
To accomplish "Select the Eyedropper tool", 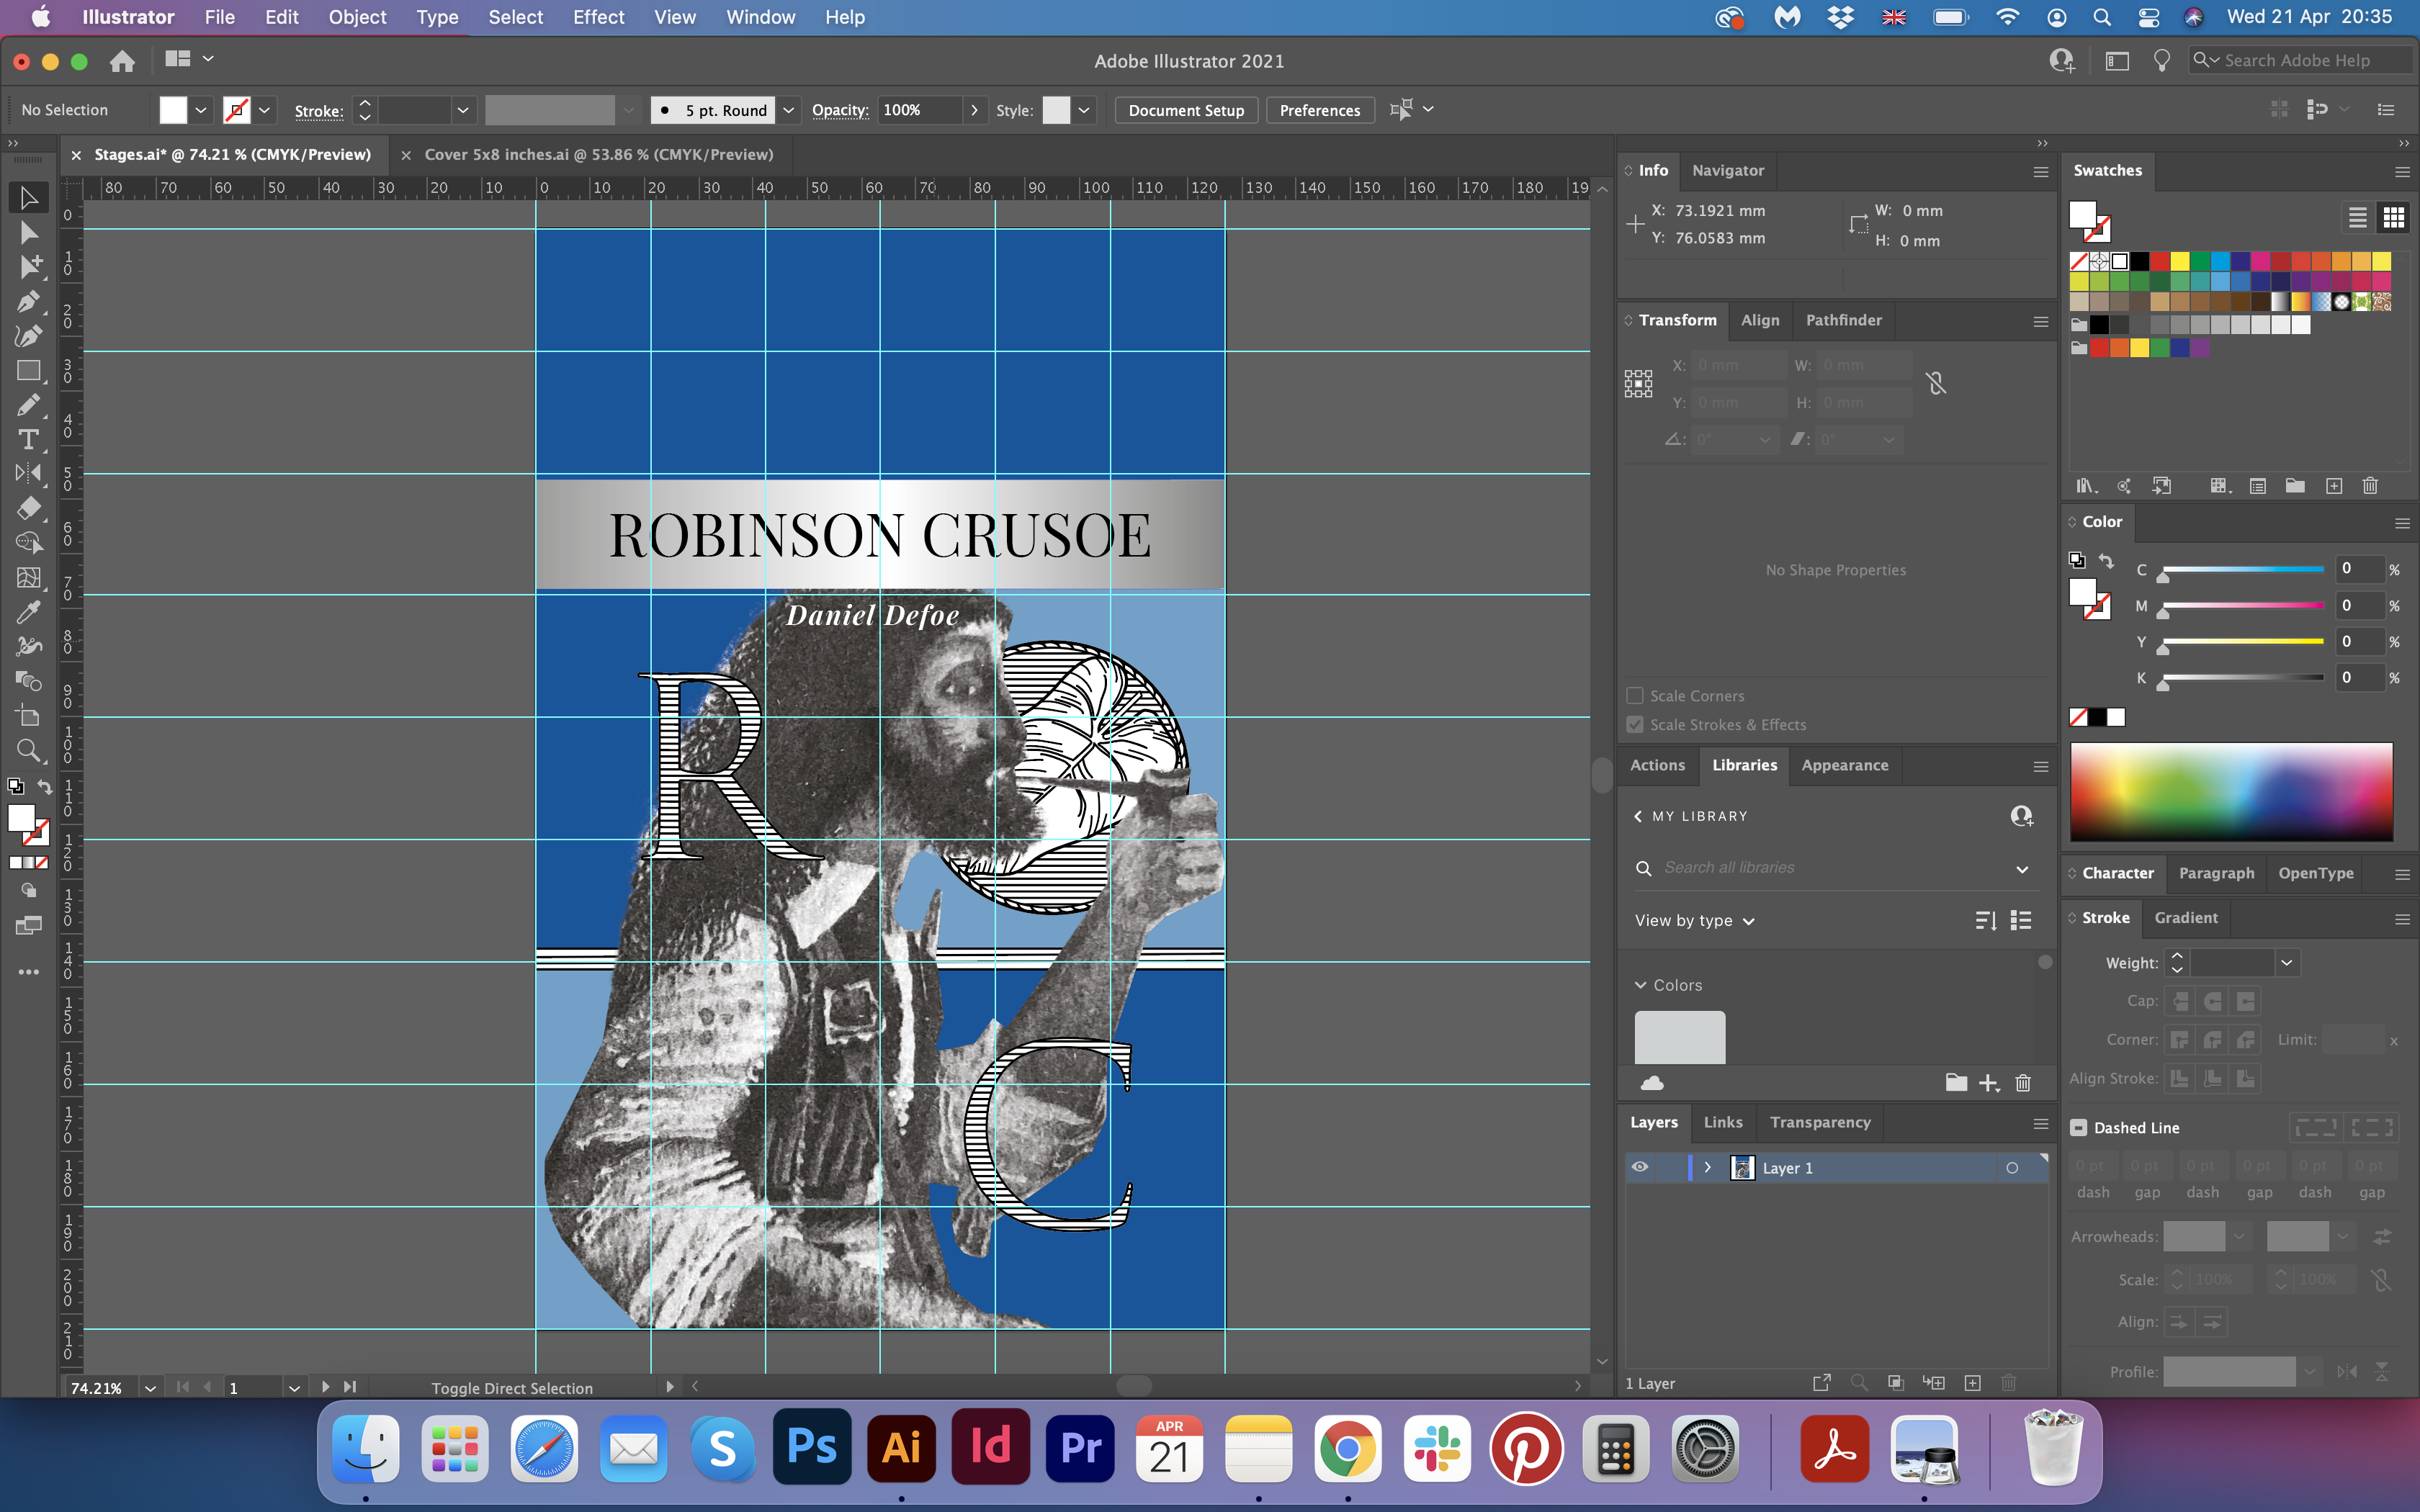I will (x=28, y=611).
